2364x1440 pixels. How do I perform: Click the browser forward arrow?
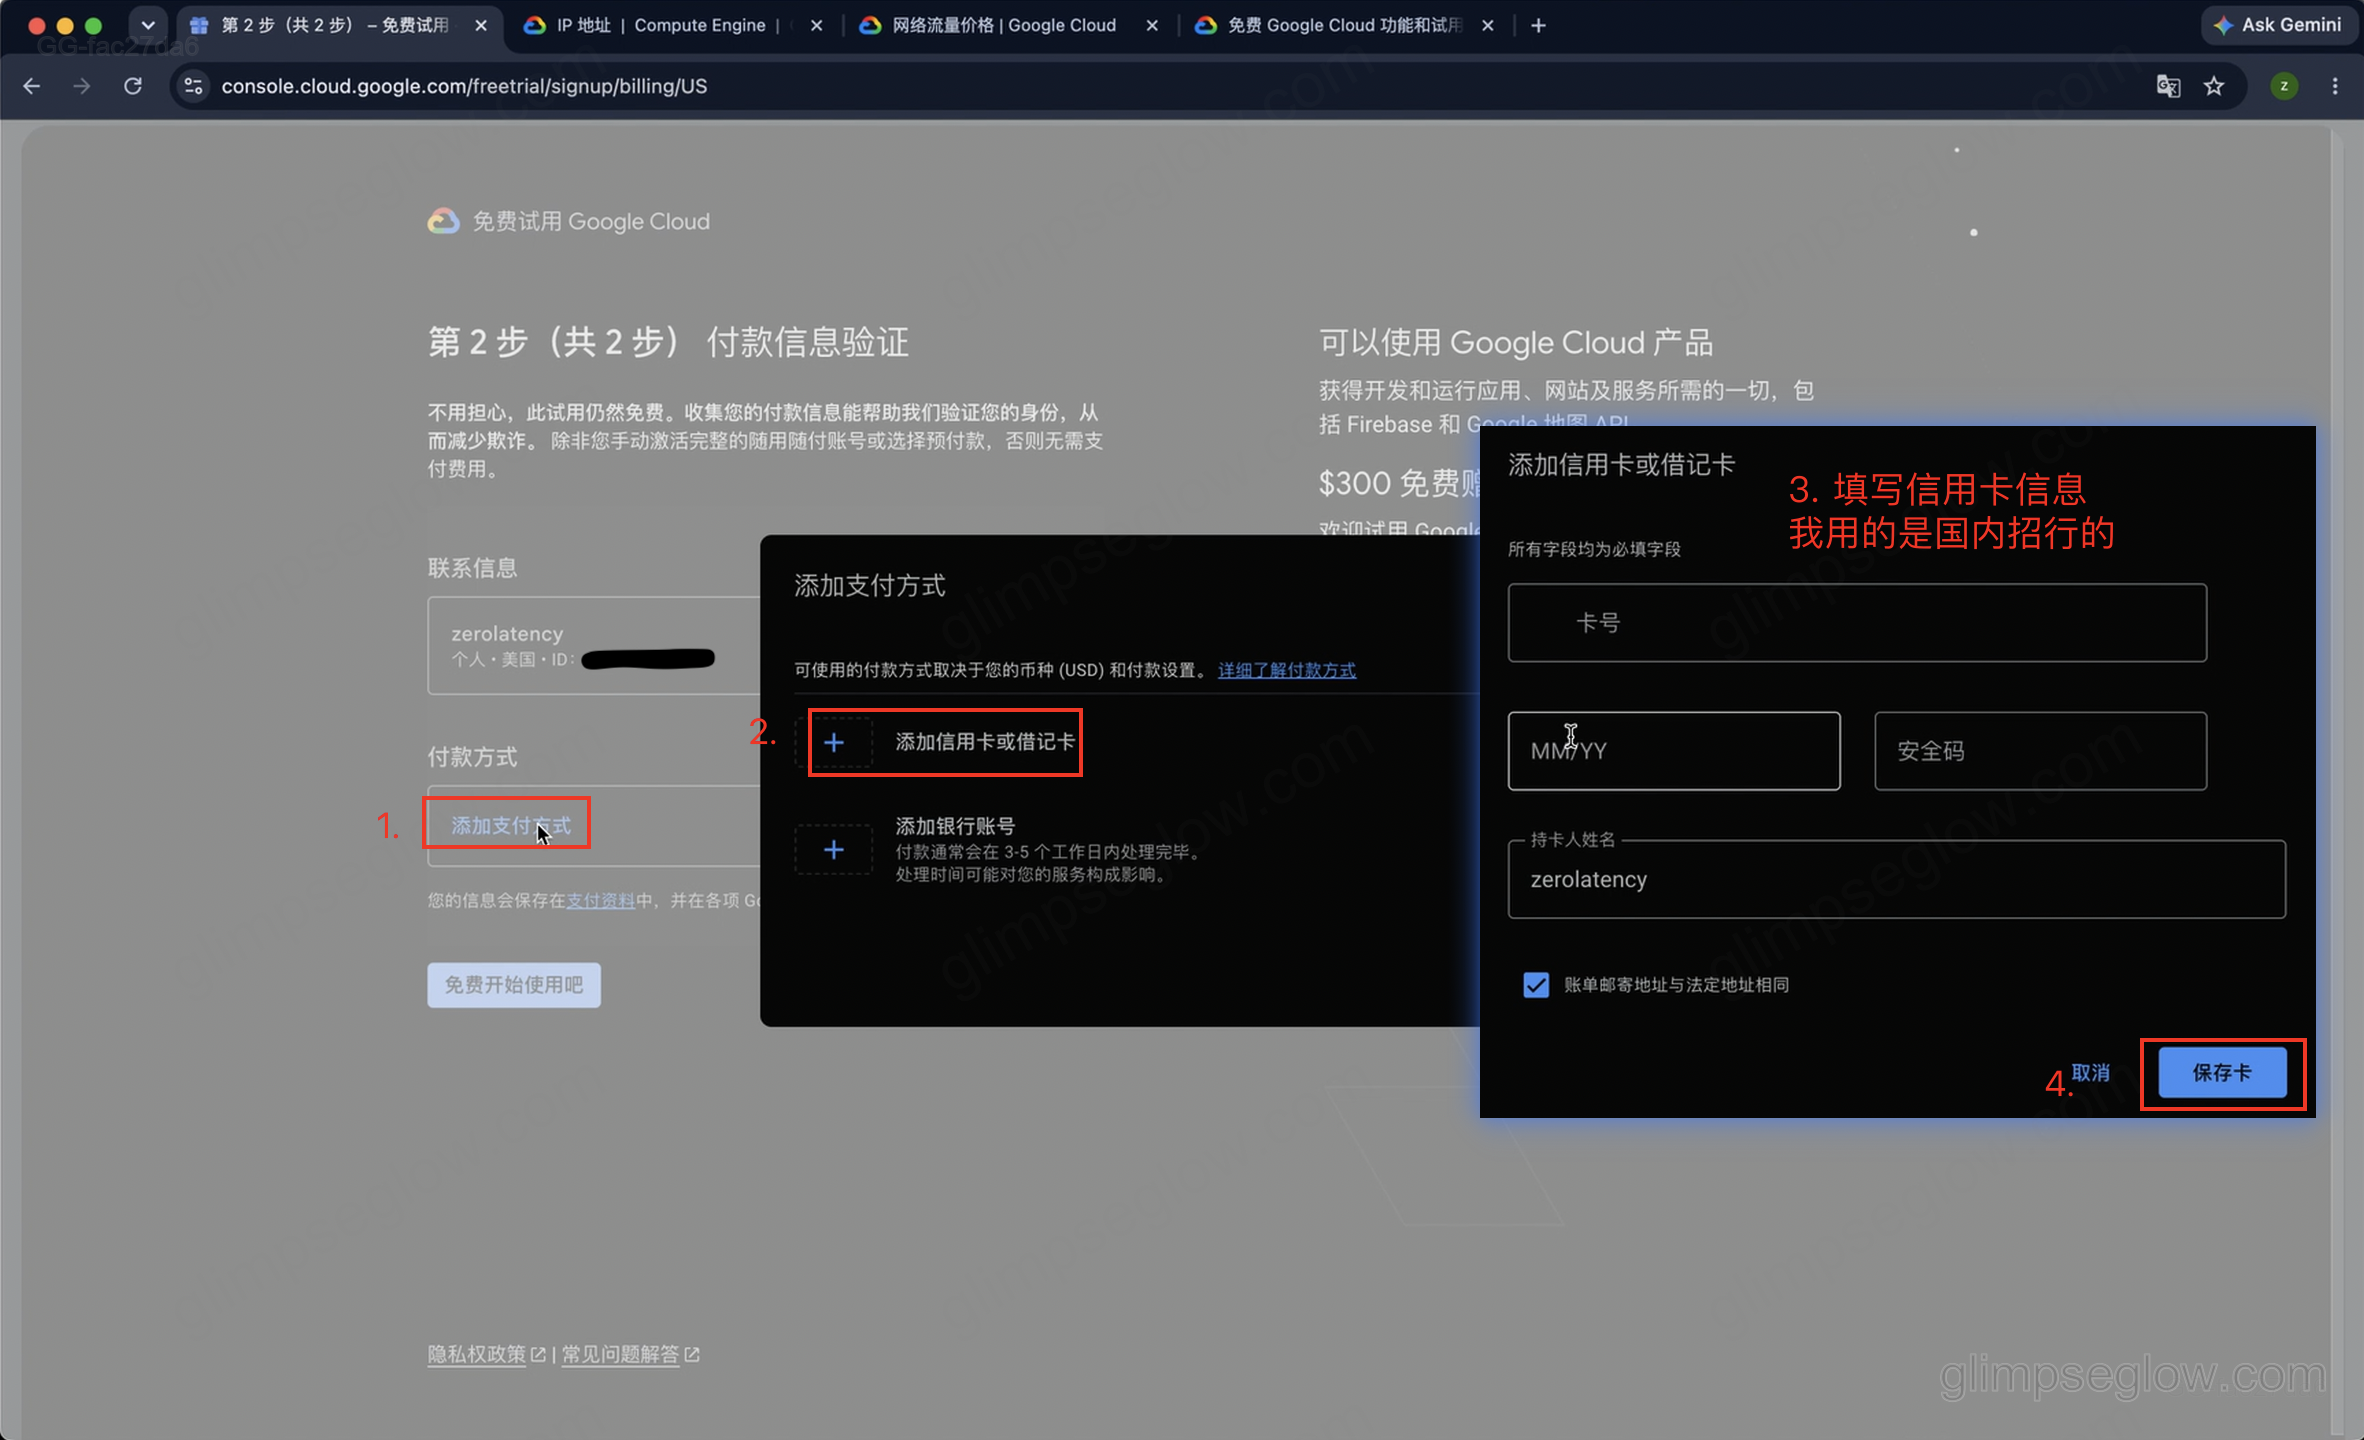[82, 86]
